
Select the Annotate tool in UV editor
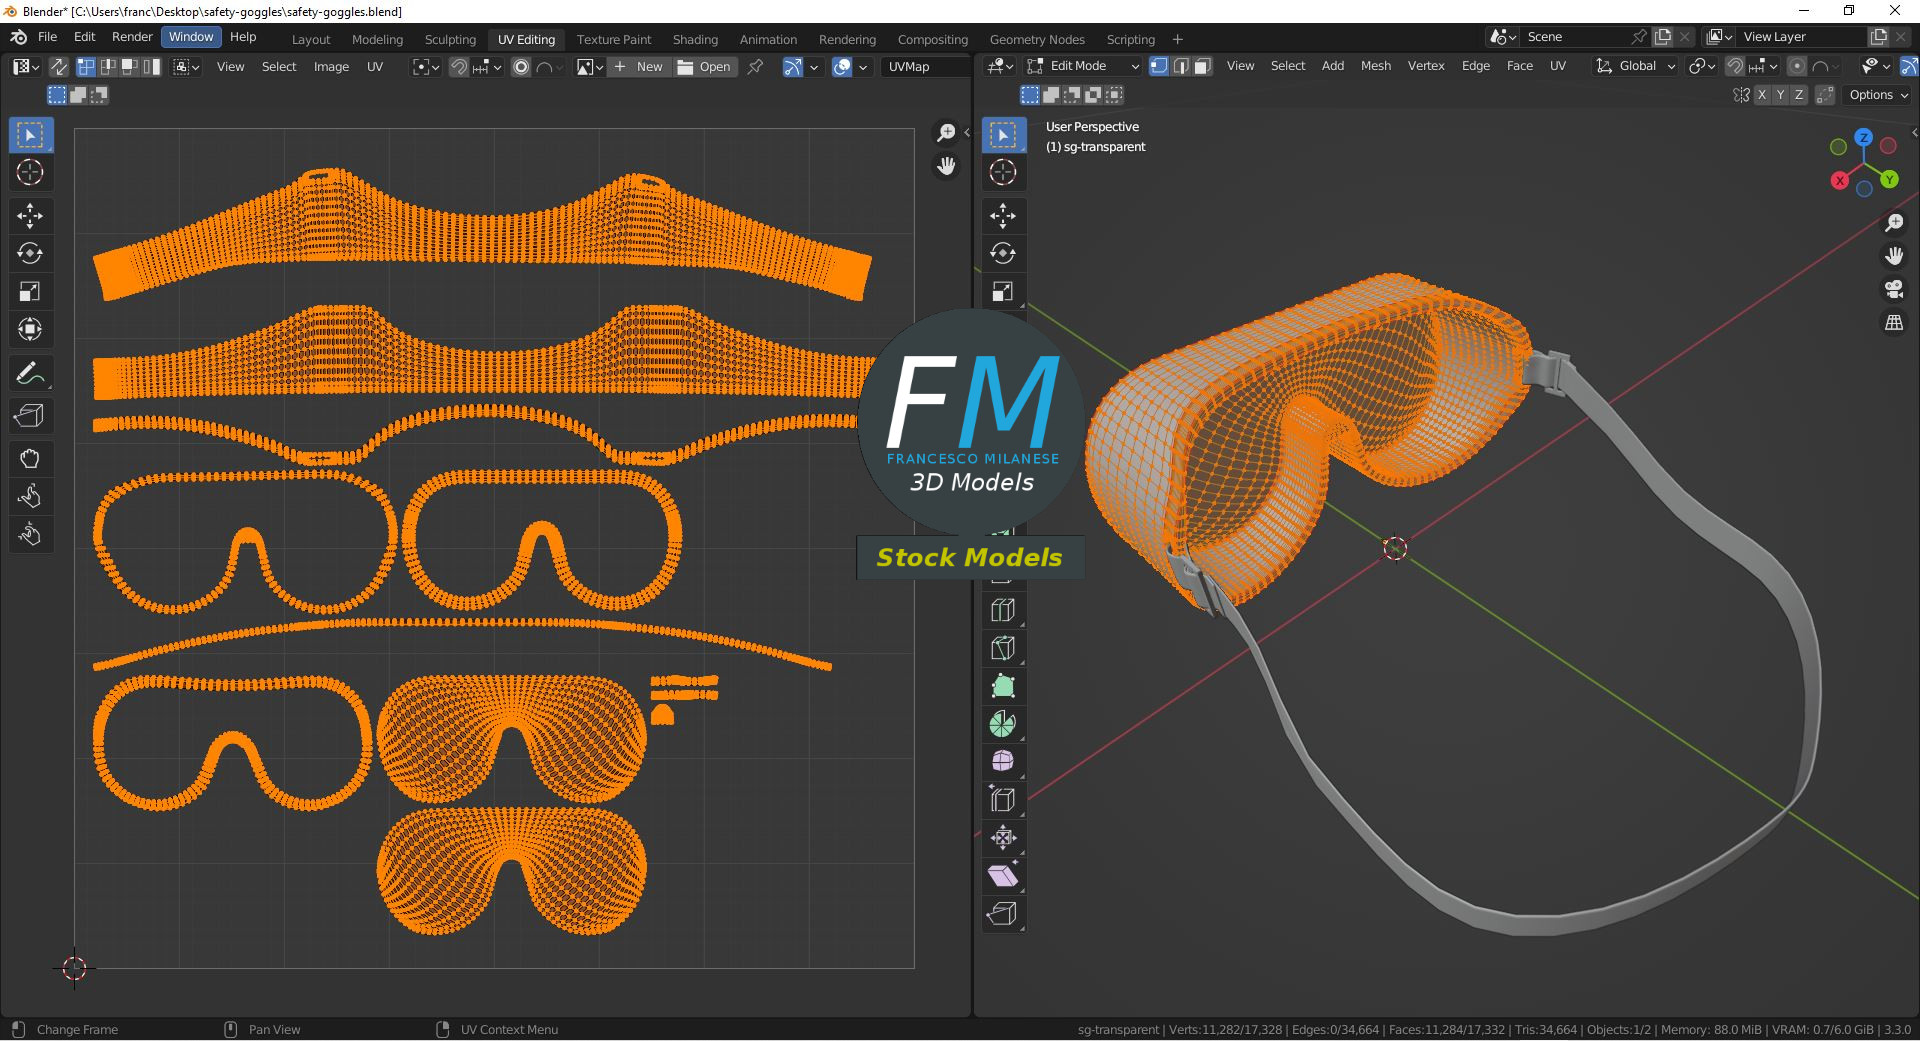pos(29,374)
